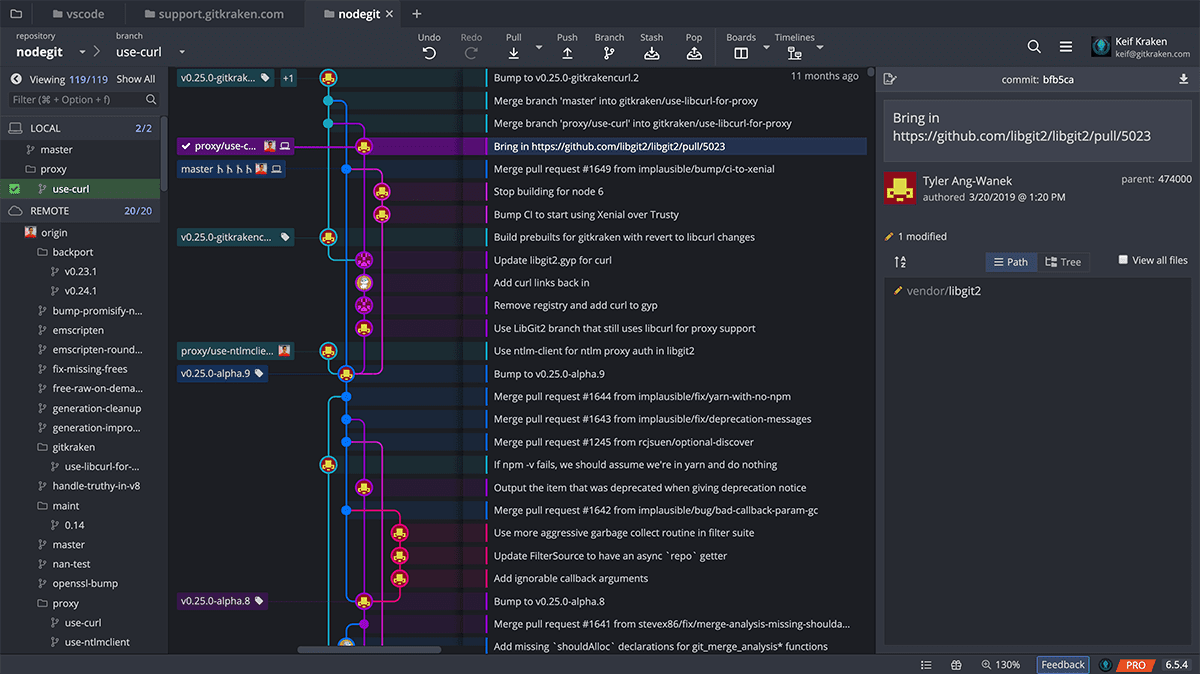Image resolution: width=1200 pixels, height=674 pixels.
Task: Stash changes with the Stash icon
Action: 651,54
